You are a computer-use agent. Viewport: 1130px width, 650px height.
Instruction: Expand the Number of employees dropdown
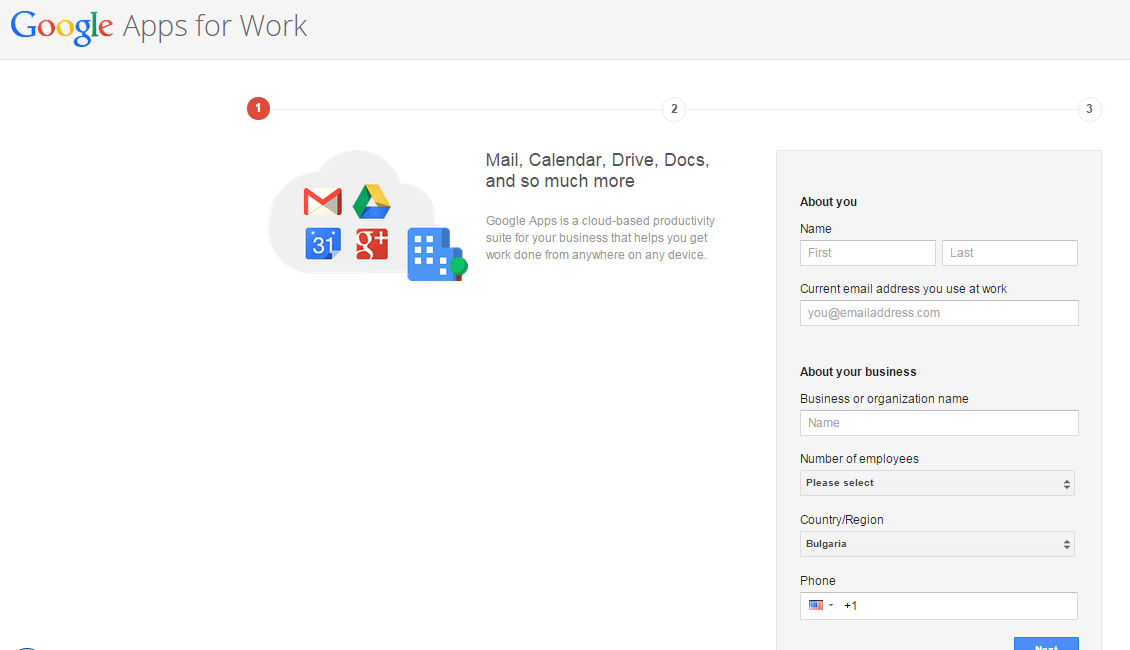pyautogui.click(x=938, y=483)
